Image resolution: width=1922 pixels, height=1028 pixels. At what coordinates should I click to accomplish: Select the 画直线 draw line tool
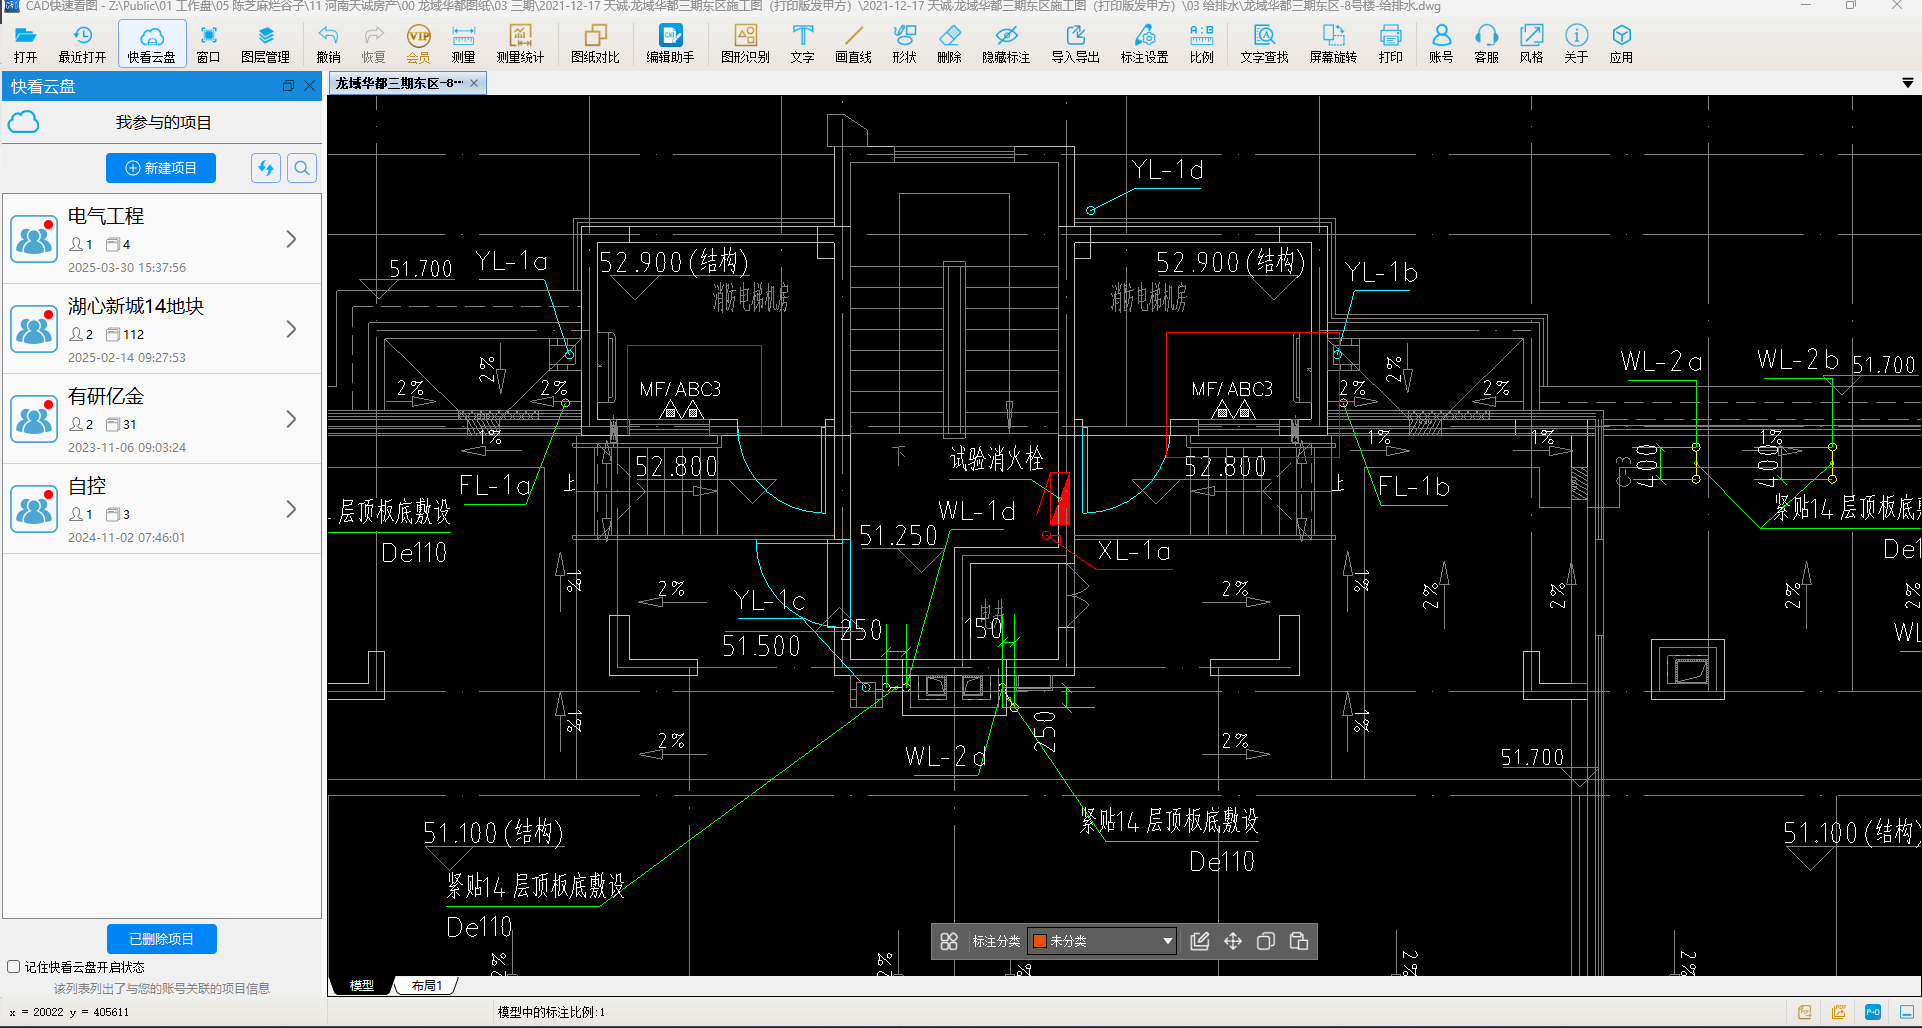tap(853, 44)
